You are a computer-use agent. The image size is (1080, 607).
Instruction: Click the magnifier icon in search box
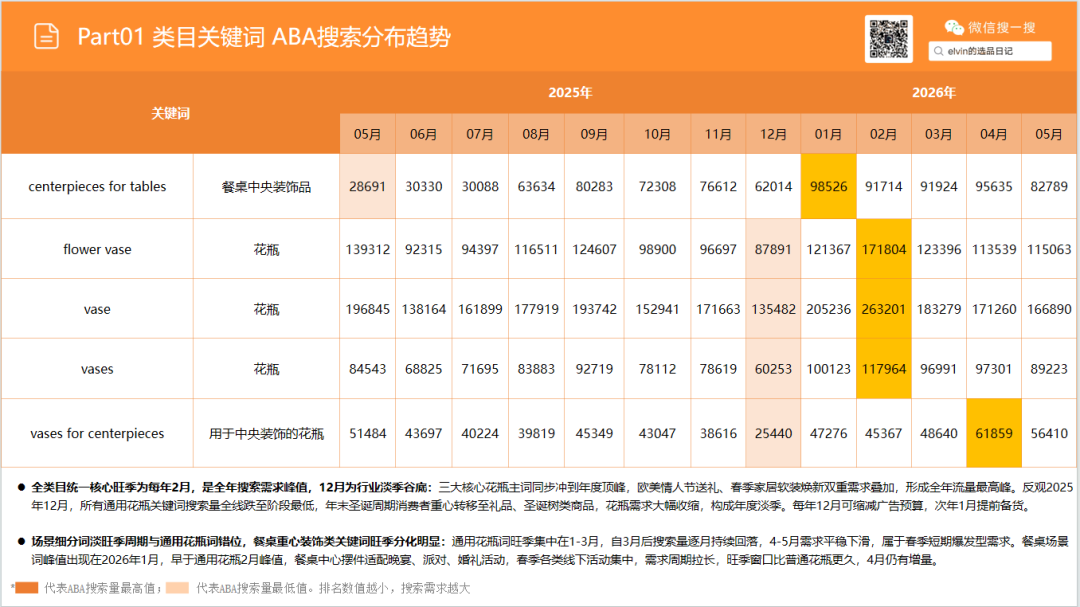[938, 51]
